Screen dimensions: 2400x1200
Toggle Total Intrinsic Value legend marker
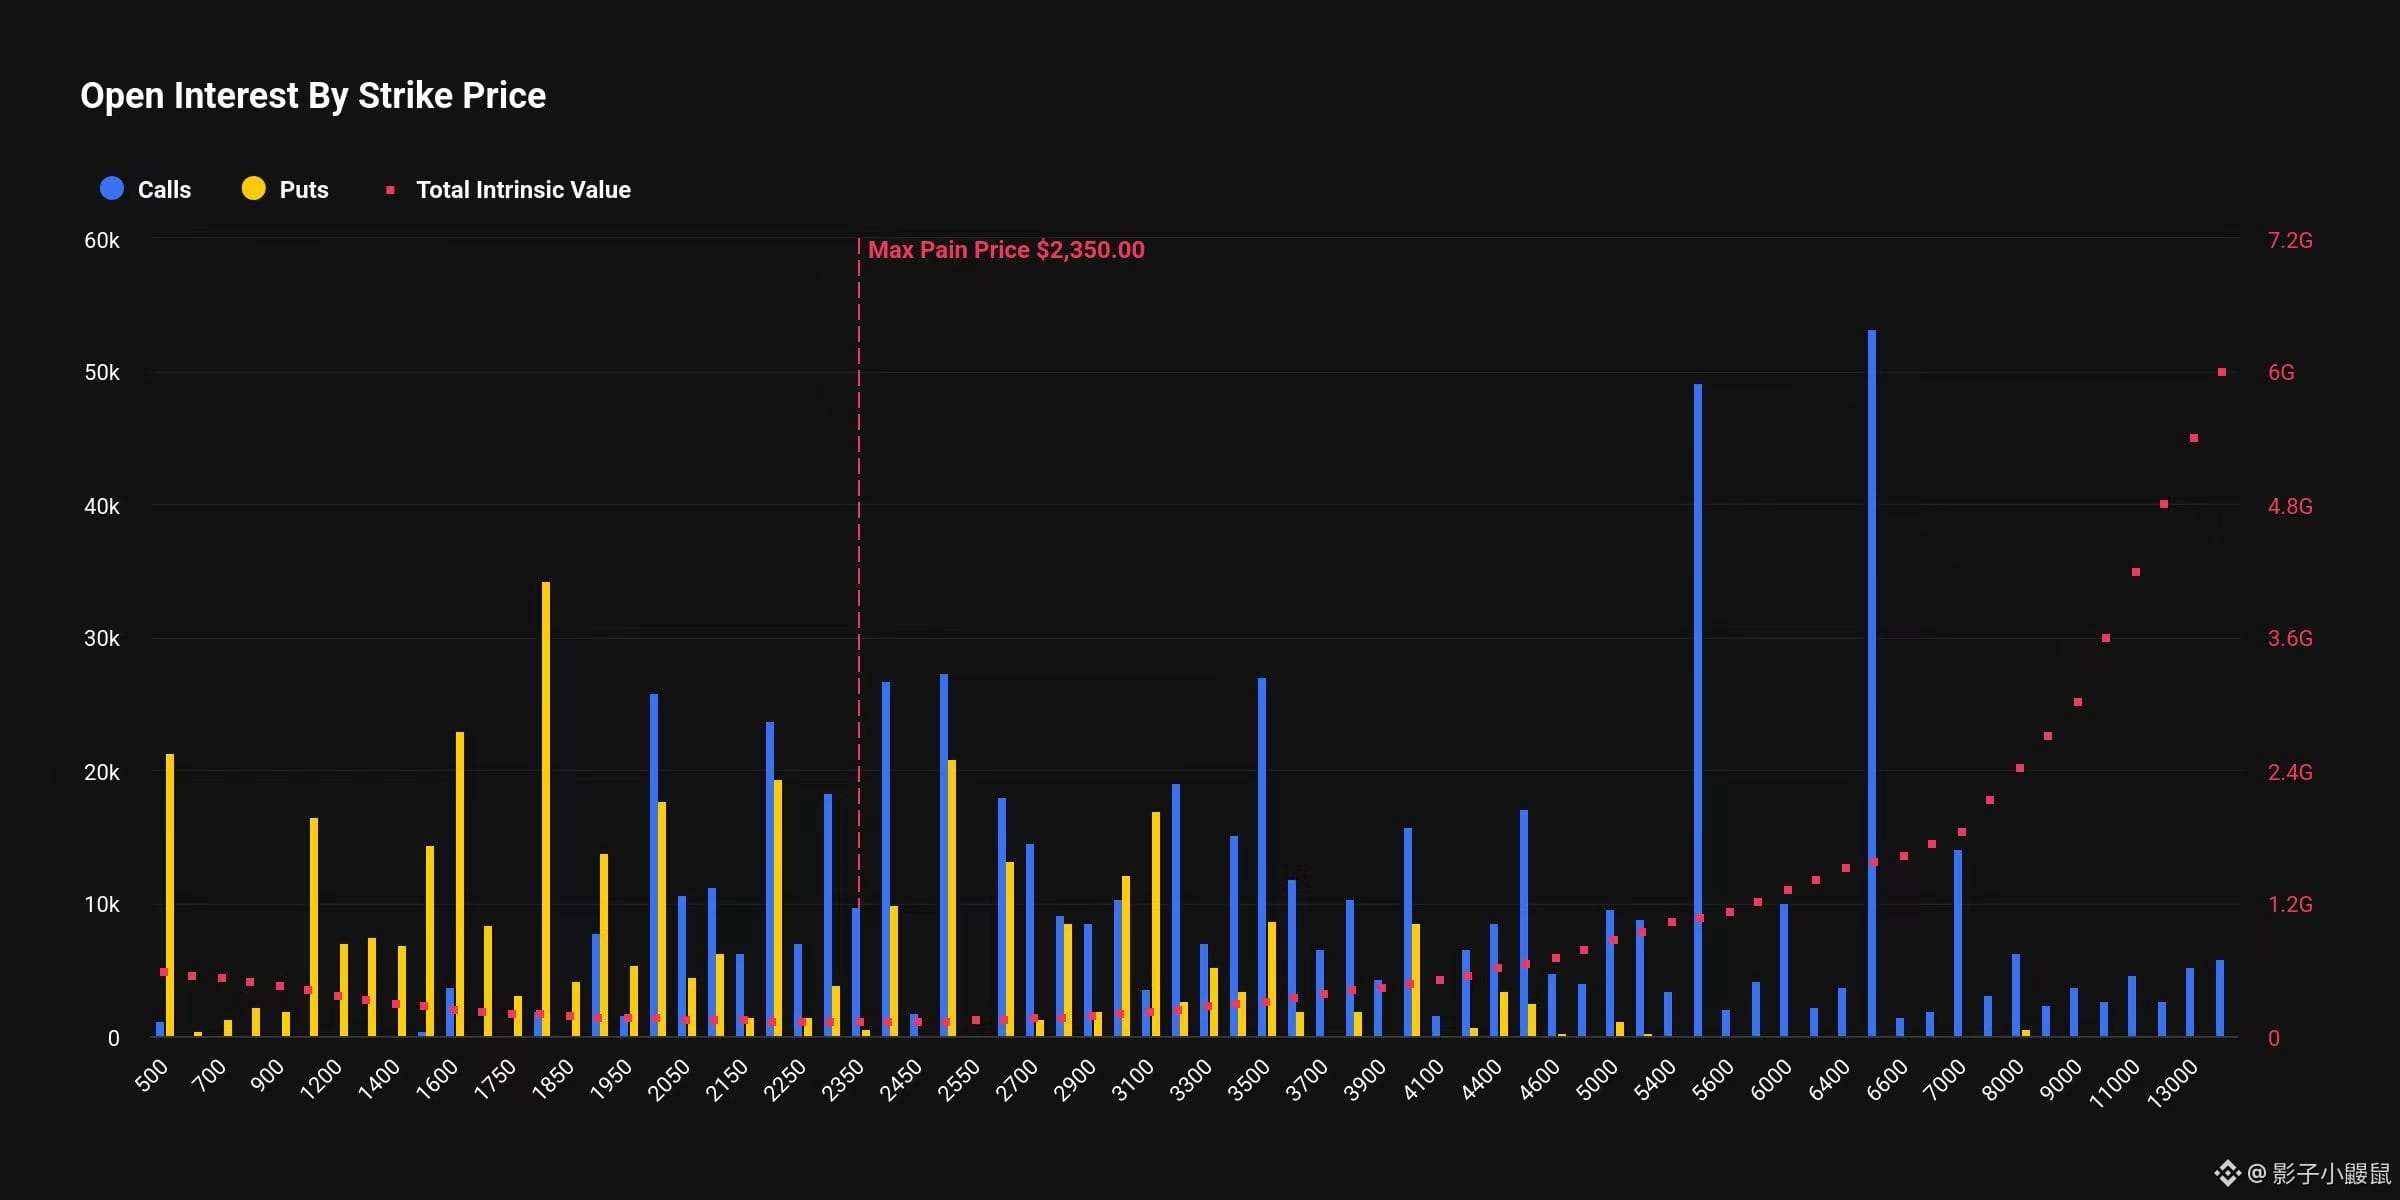(x=390, y=190)
